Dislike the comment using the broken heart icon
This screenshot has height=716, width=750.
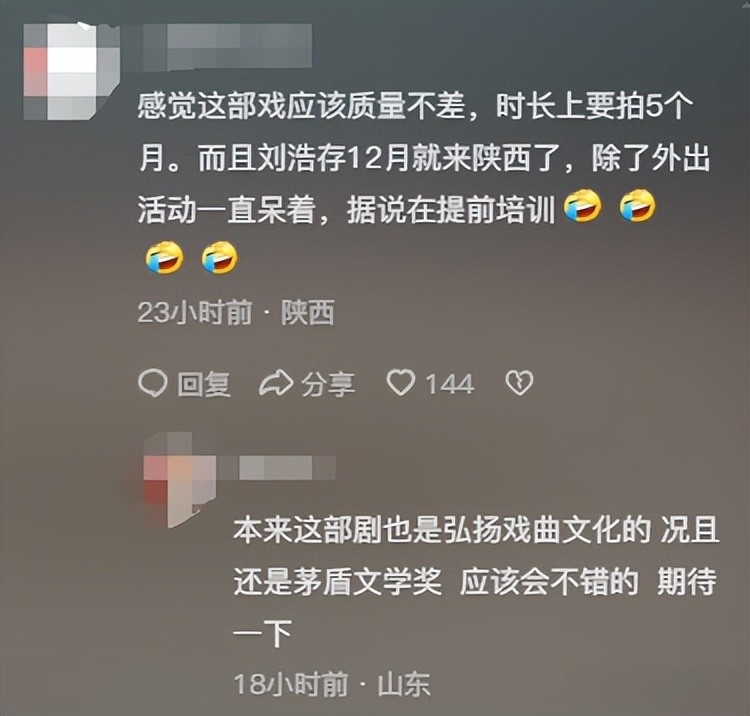click(519, 384)
